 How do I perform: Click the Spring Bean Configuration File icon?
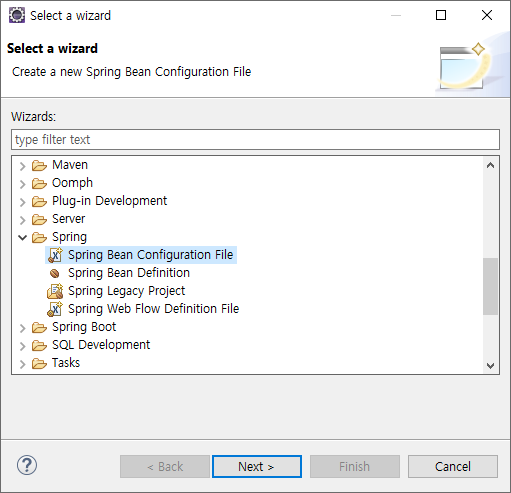pyautogui.click(x=55, y=255)
